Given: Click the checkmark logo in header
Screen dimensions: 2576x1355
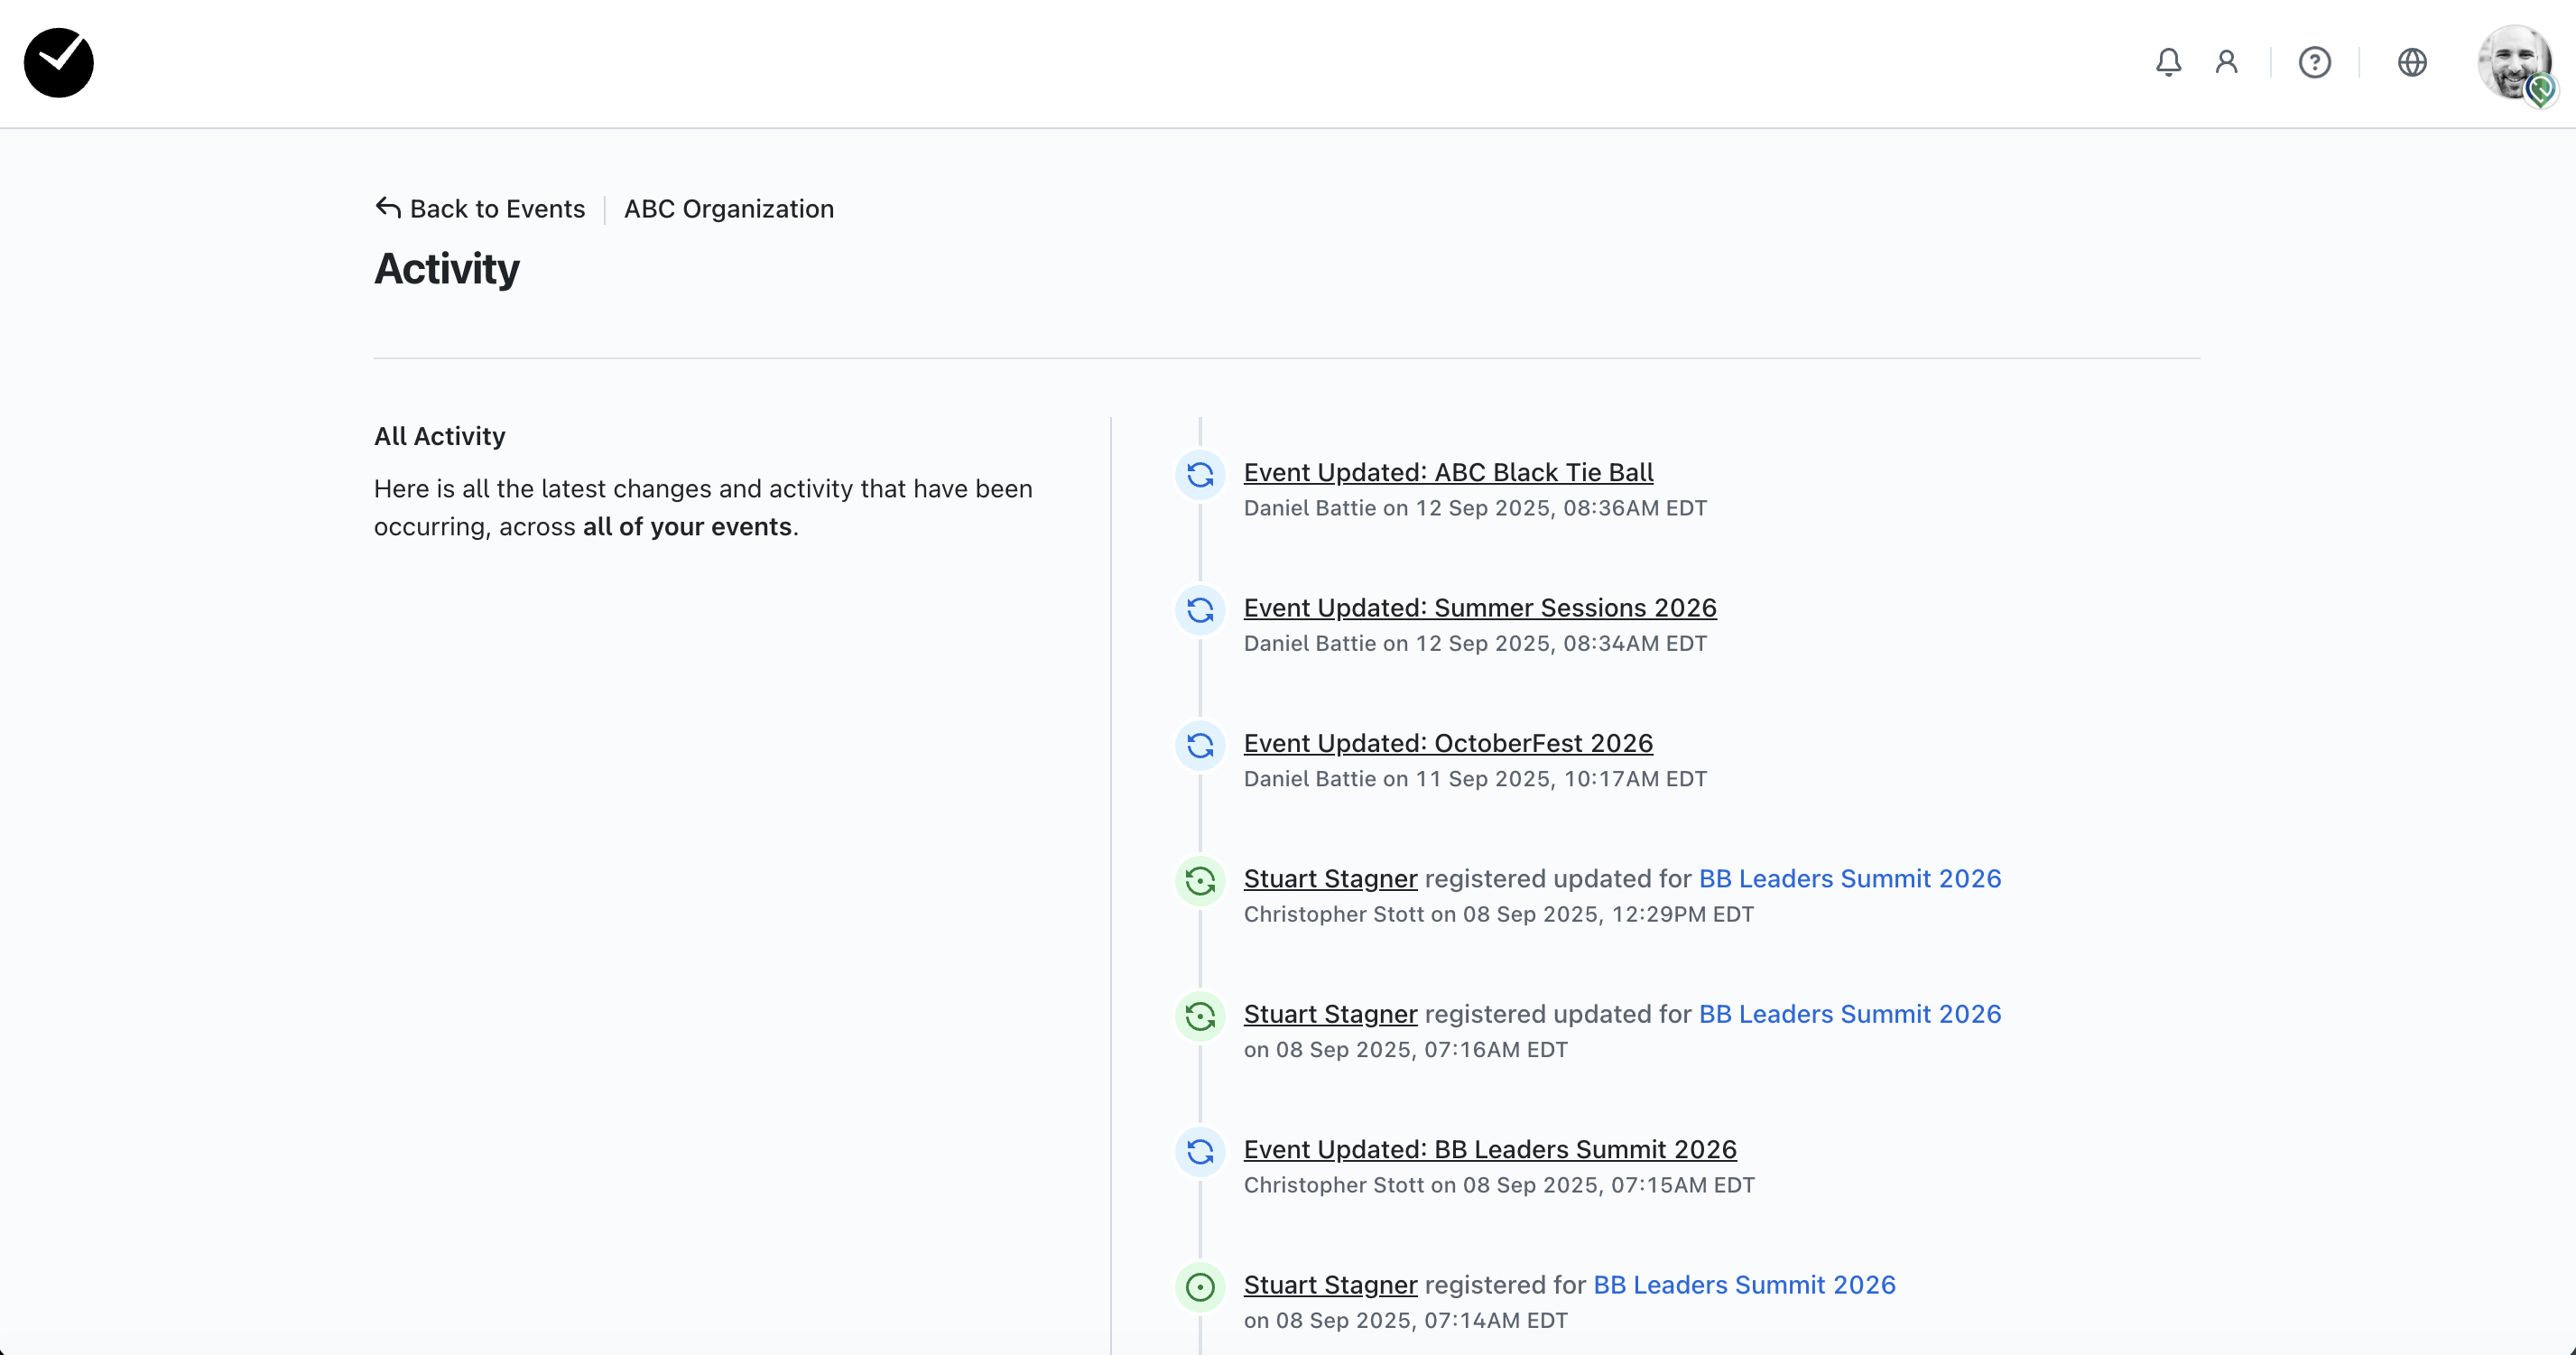Looking at the screenshot, I should click(x=59, y=62).
